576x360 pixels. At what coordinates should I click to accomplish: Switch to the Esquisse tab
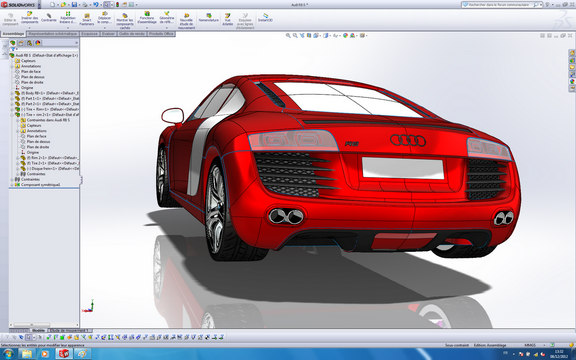click(89, 34)
